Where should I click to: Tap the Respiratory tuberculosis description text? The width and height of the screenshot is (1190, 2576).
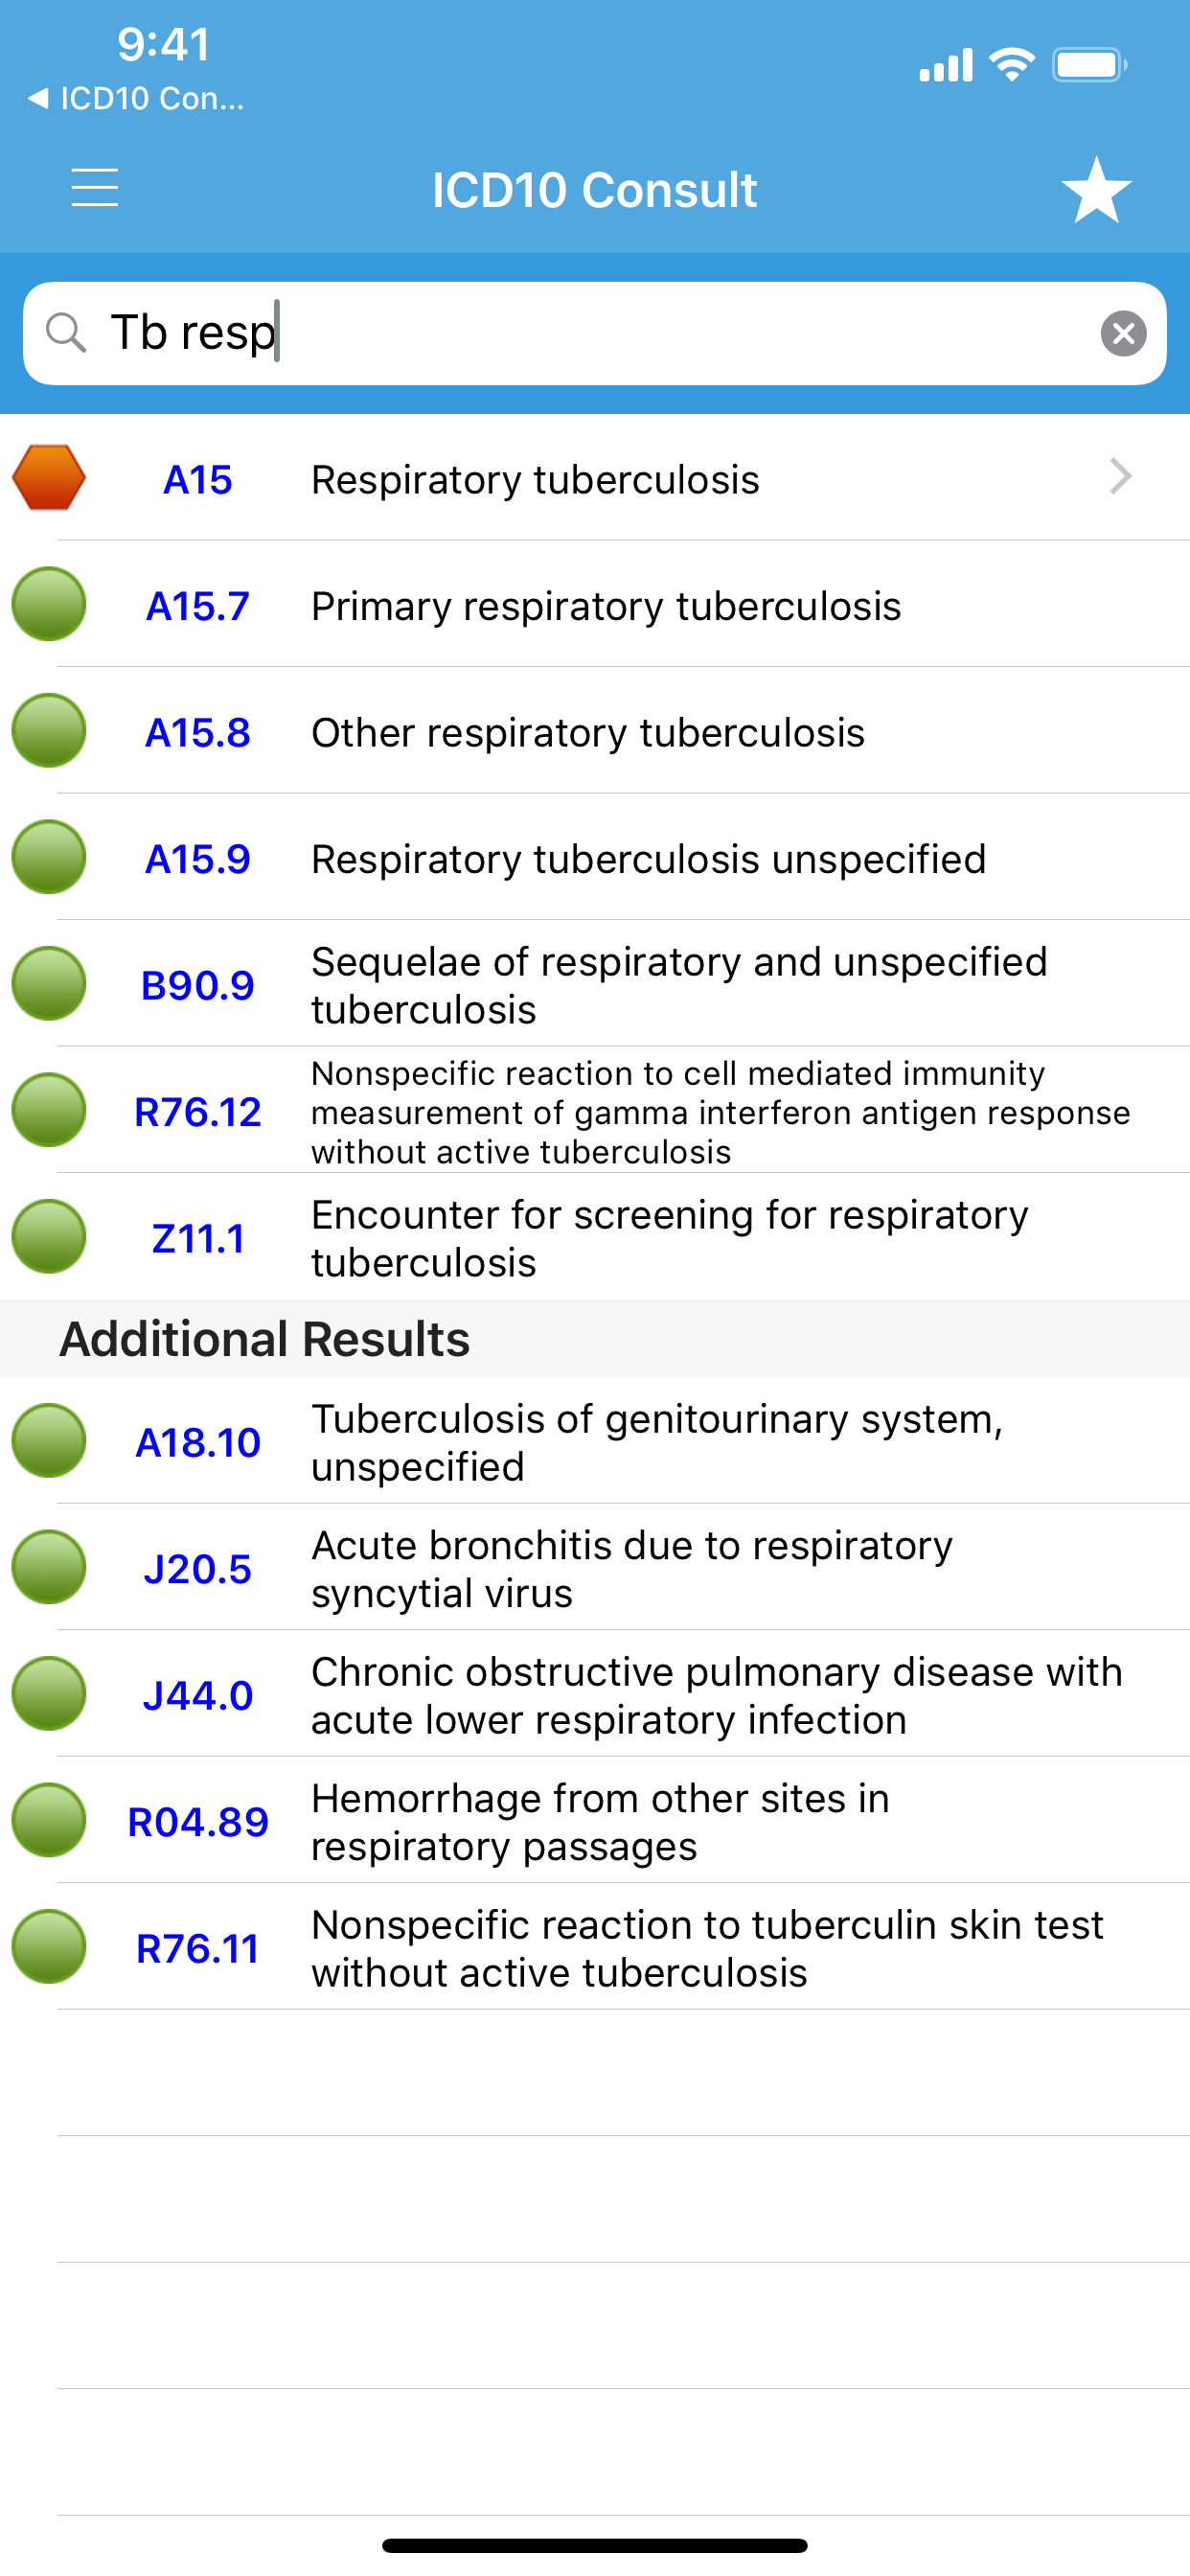coord(535,480)
